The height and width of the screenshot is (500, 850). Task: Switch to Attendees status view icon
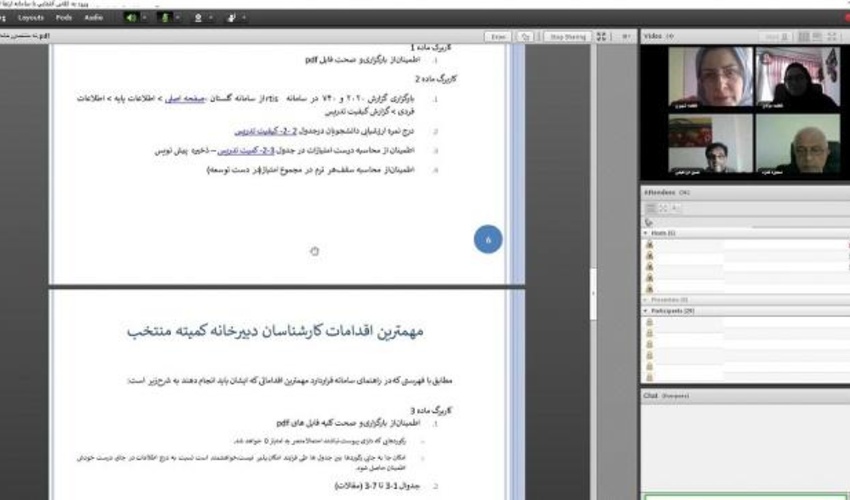[x=676, y=208]
